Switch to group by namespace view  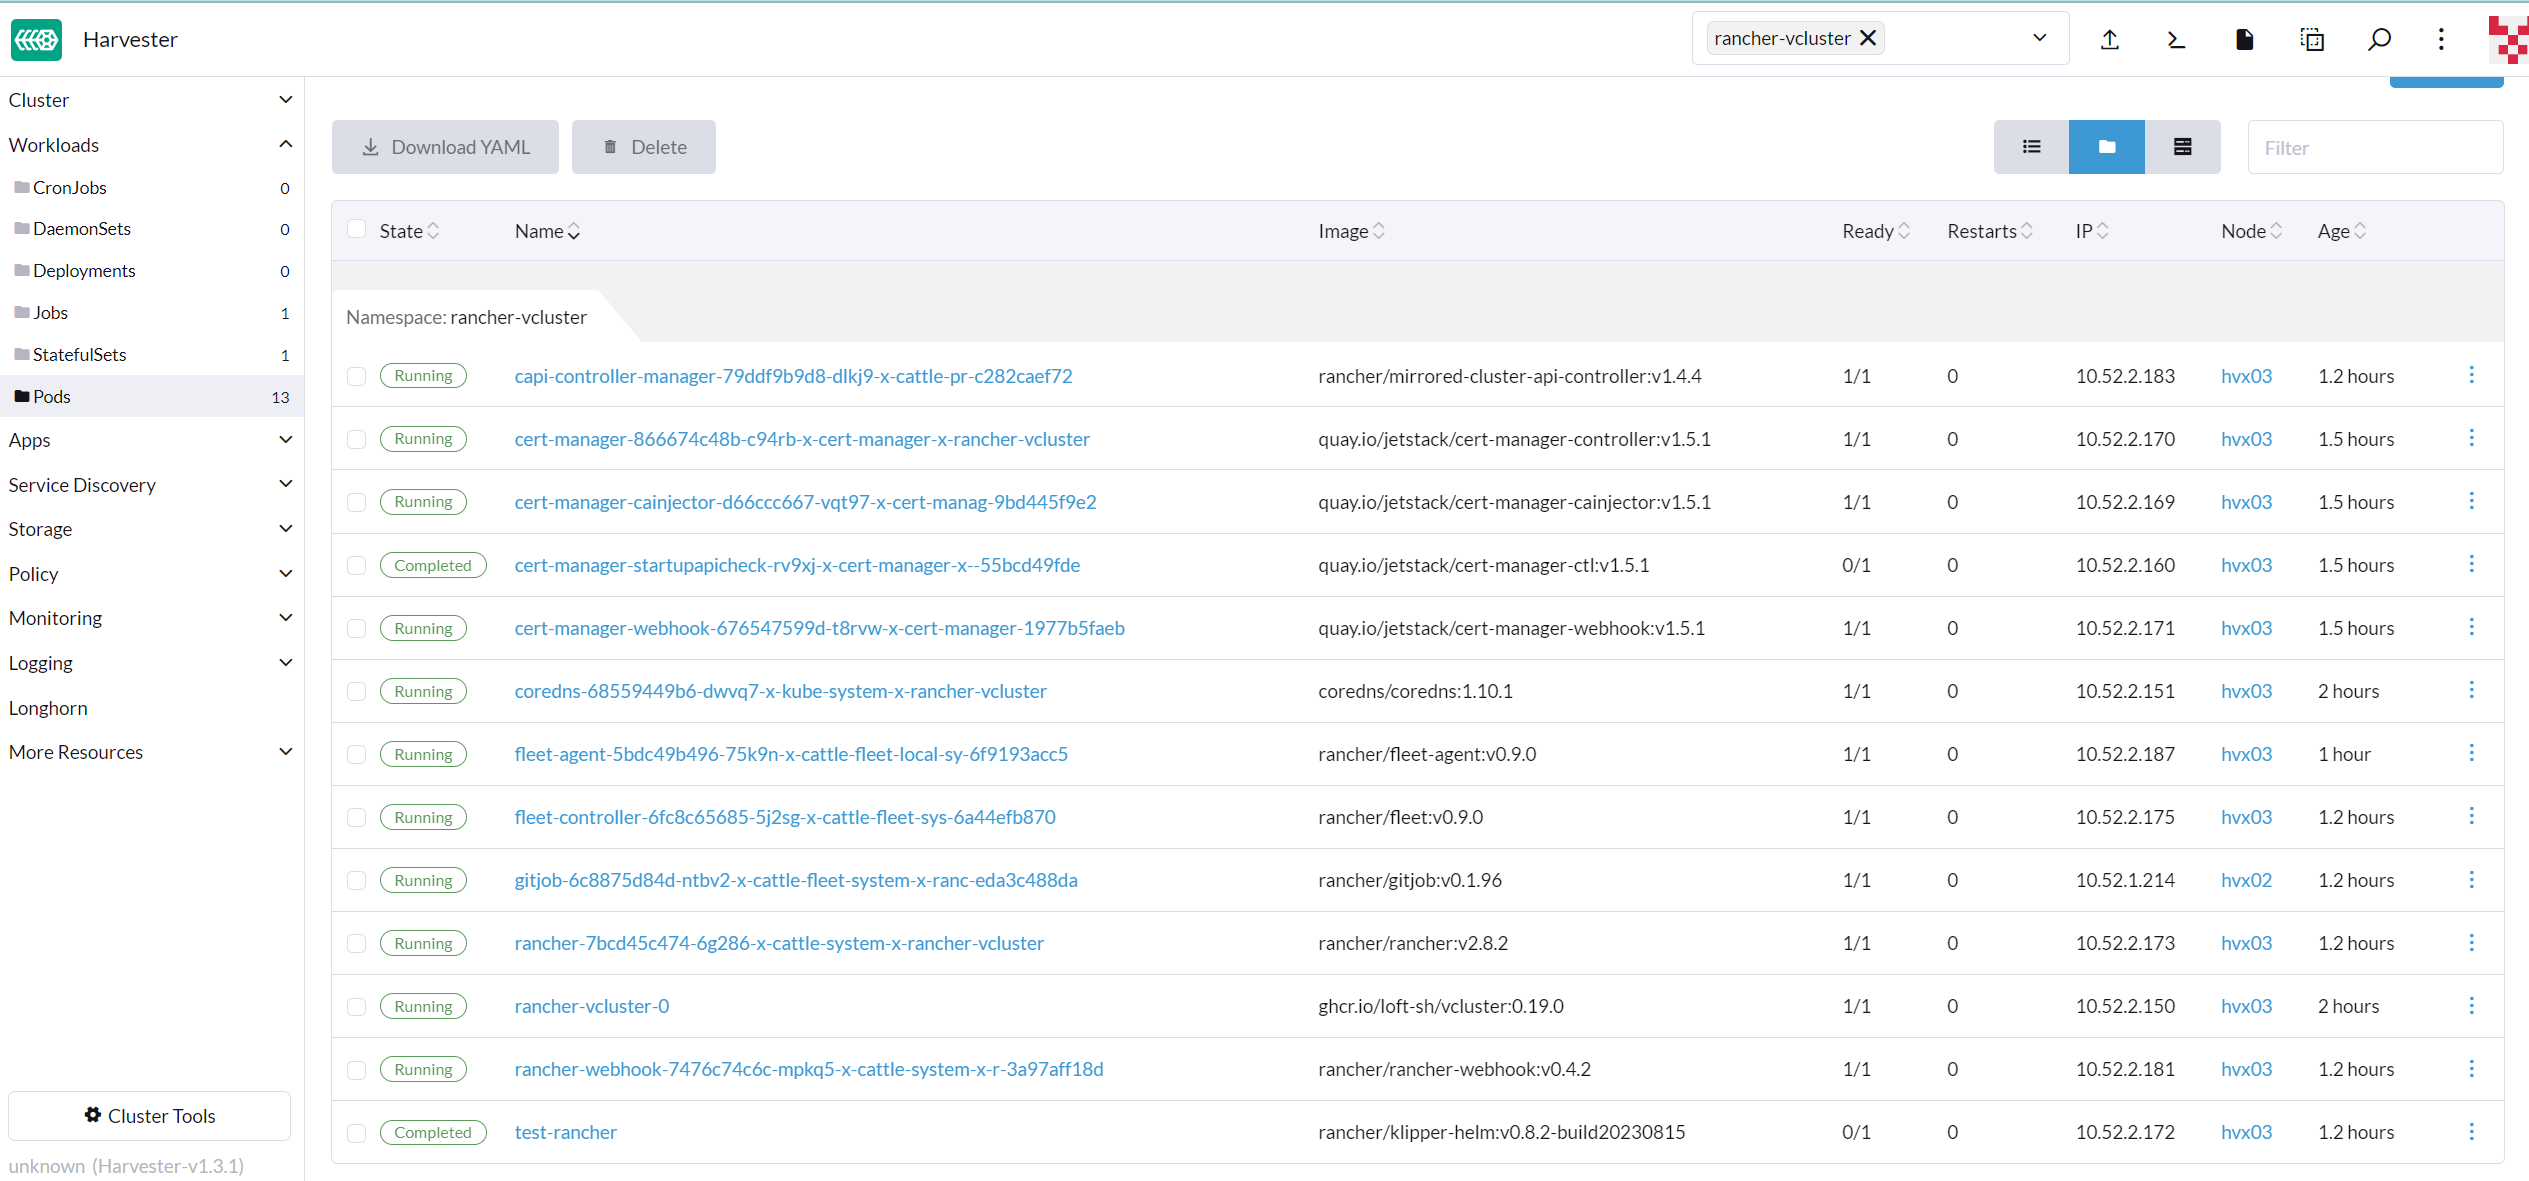coord(2107,147)
